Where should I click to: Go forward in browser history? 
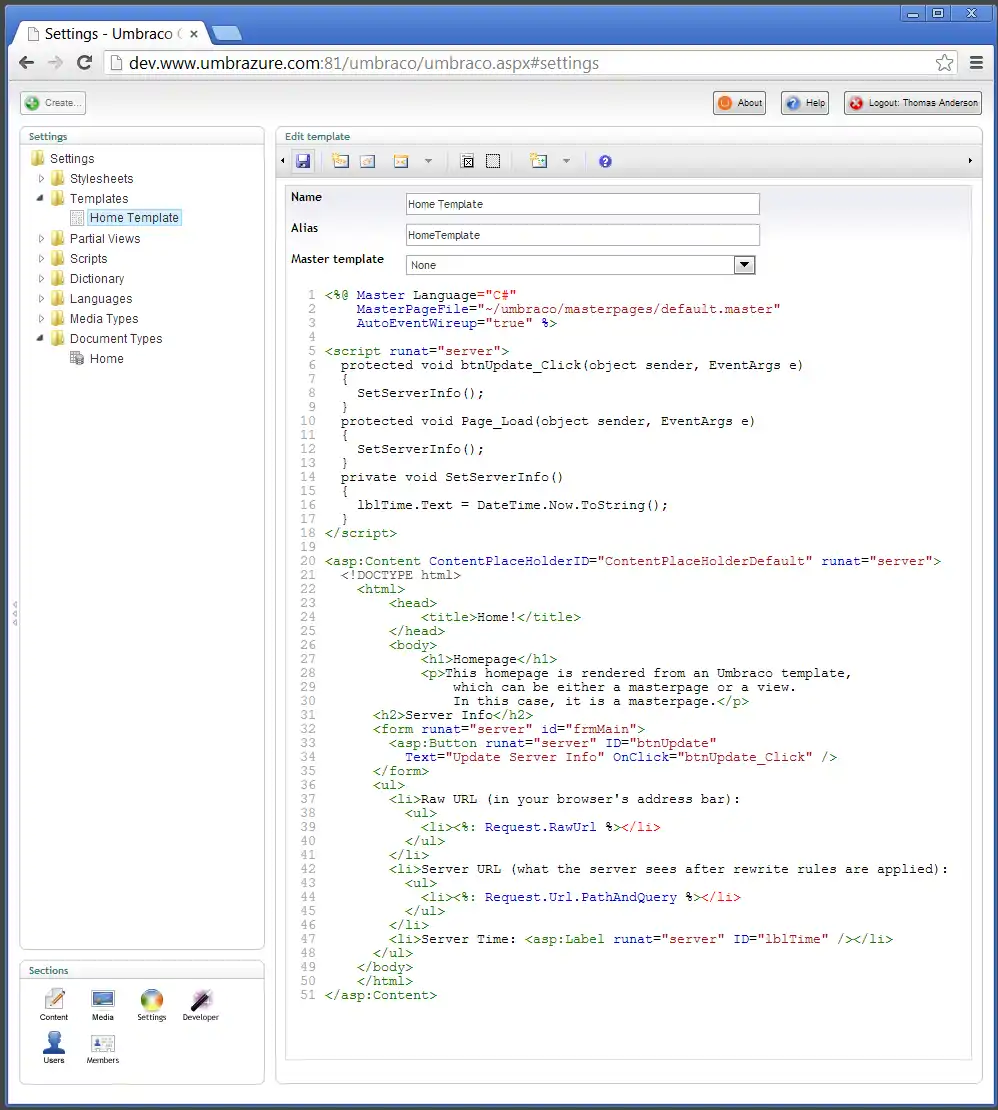[x=55, y=62]
